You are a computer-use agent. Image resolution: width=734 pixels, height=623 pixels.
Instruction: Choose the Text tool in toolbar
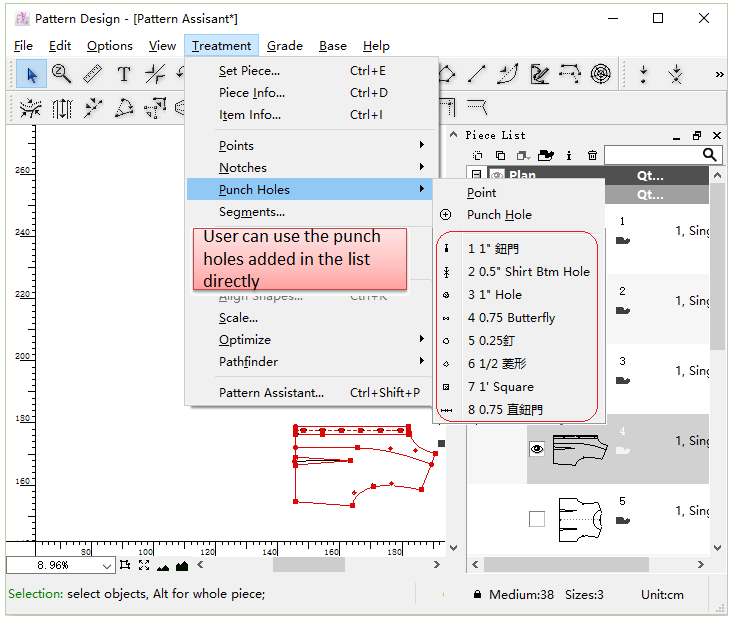click(123, 74)
